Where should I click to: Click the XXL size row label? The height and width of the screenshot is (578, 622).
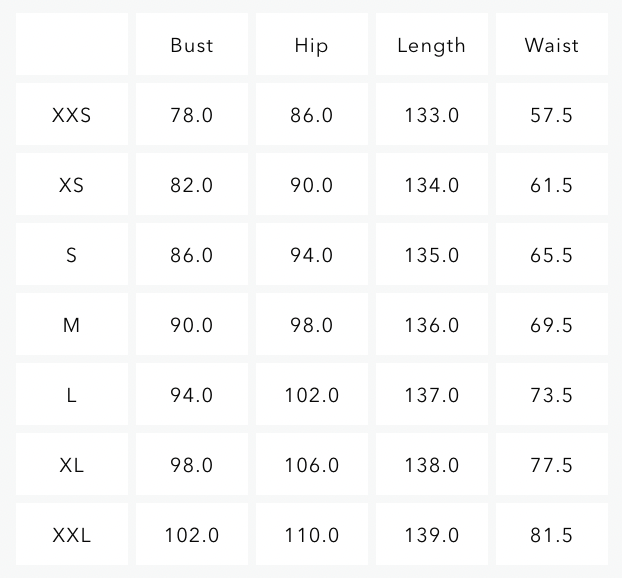(72, 535)
